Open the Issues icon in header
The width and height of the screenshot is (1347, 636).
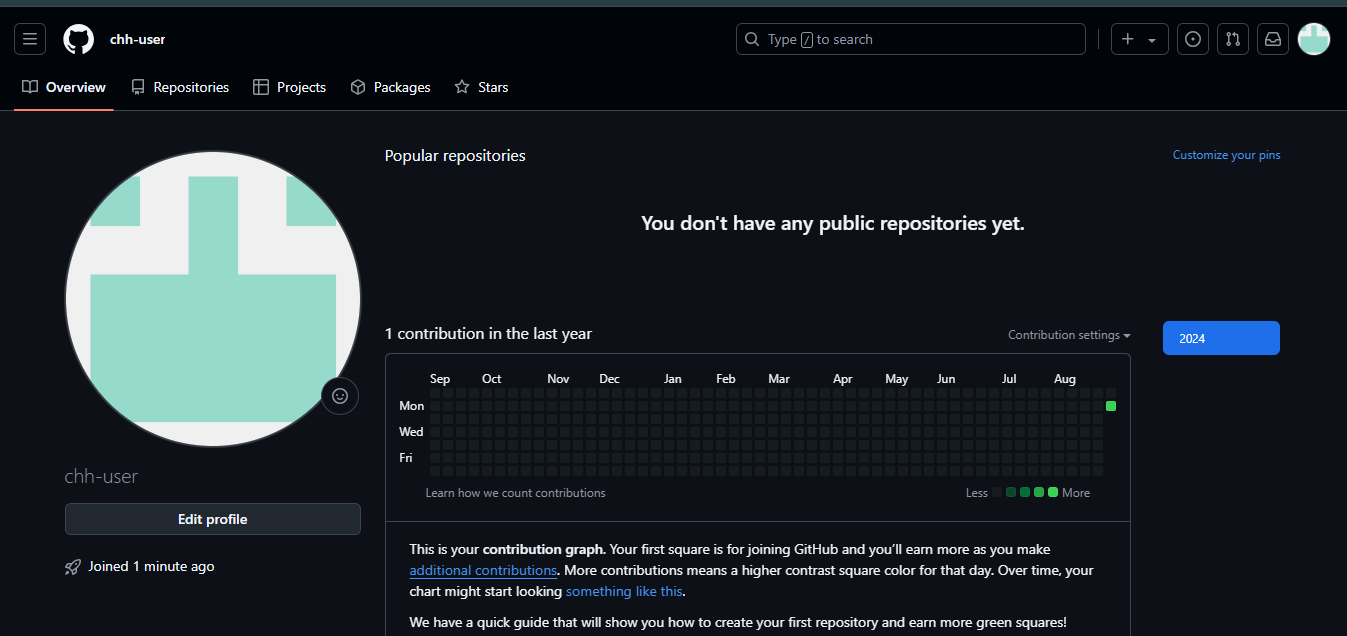1192,39
